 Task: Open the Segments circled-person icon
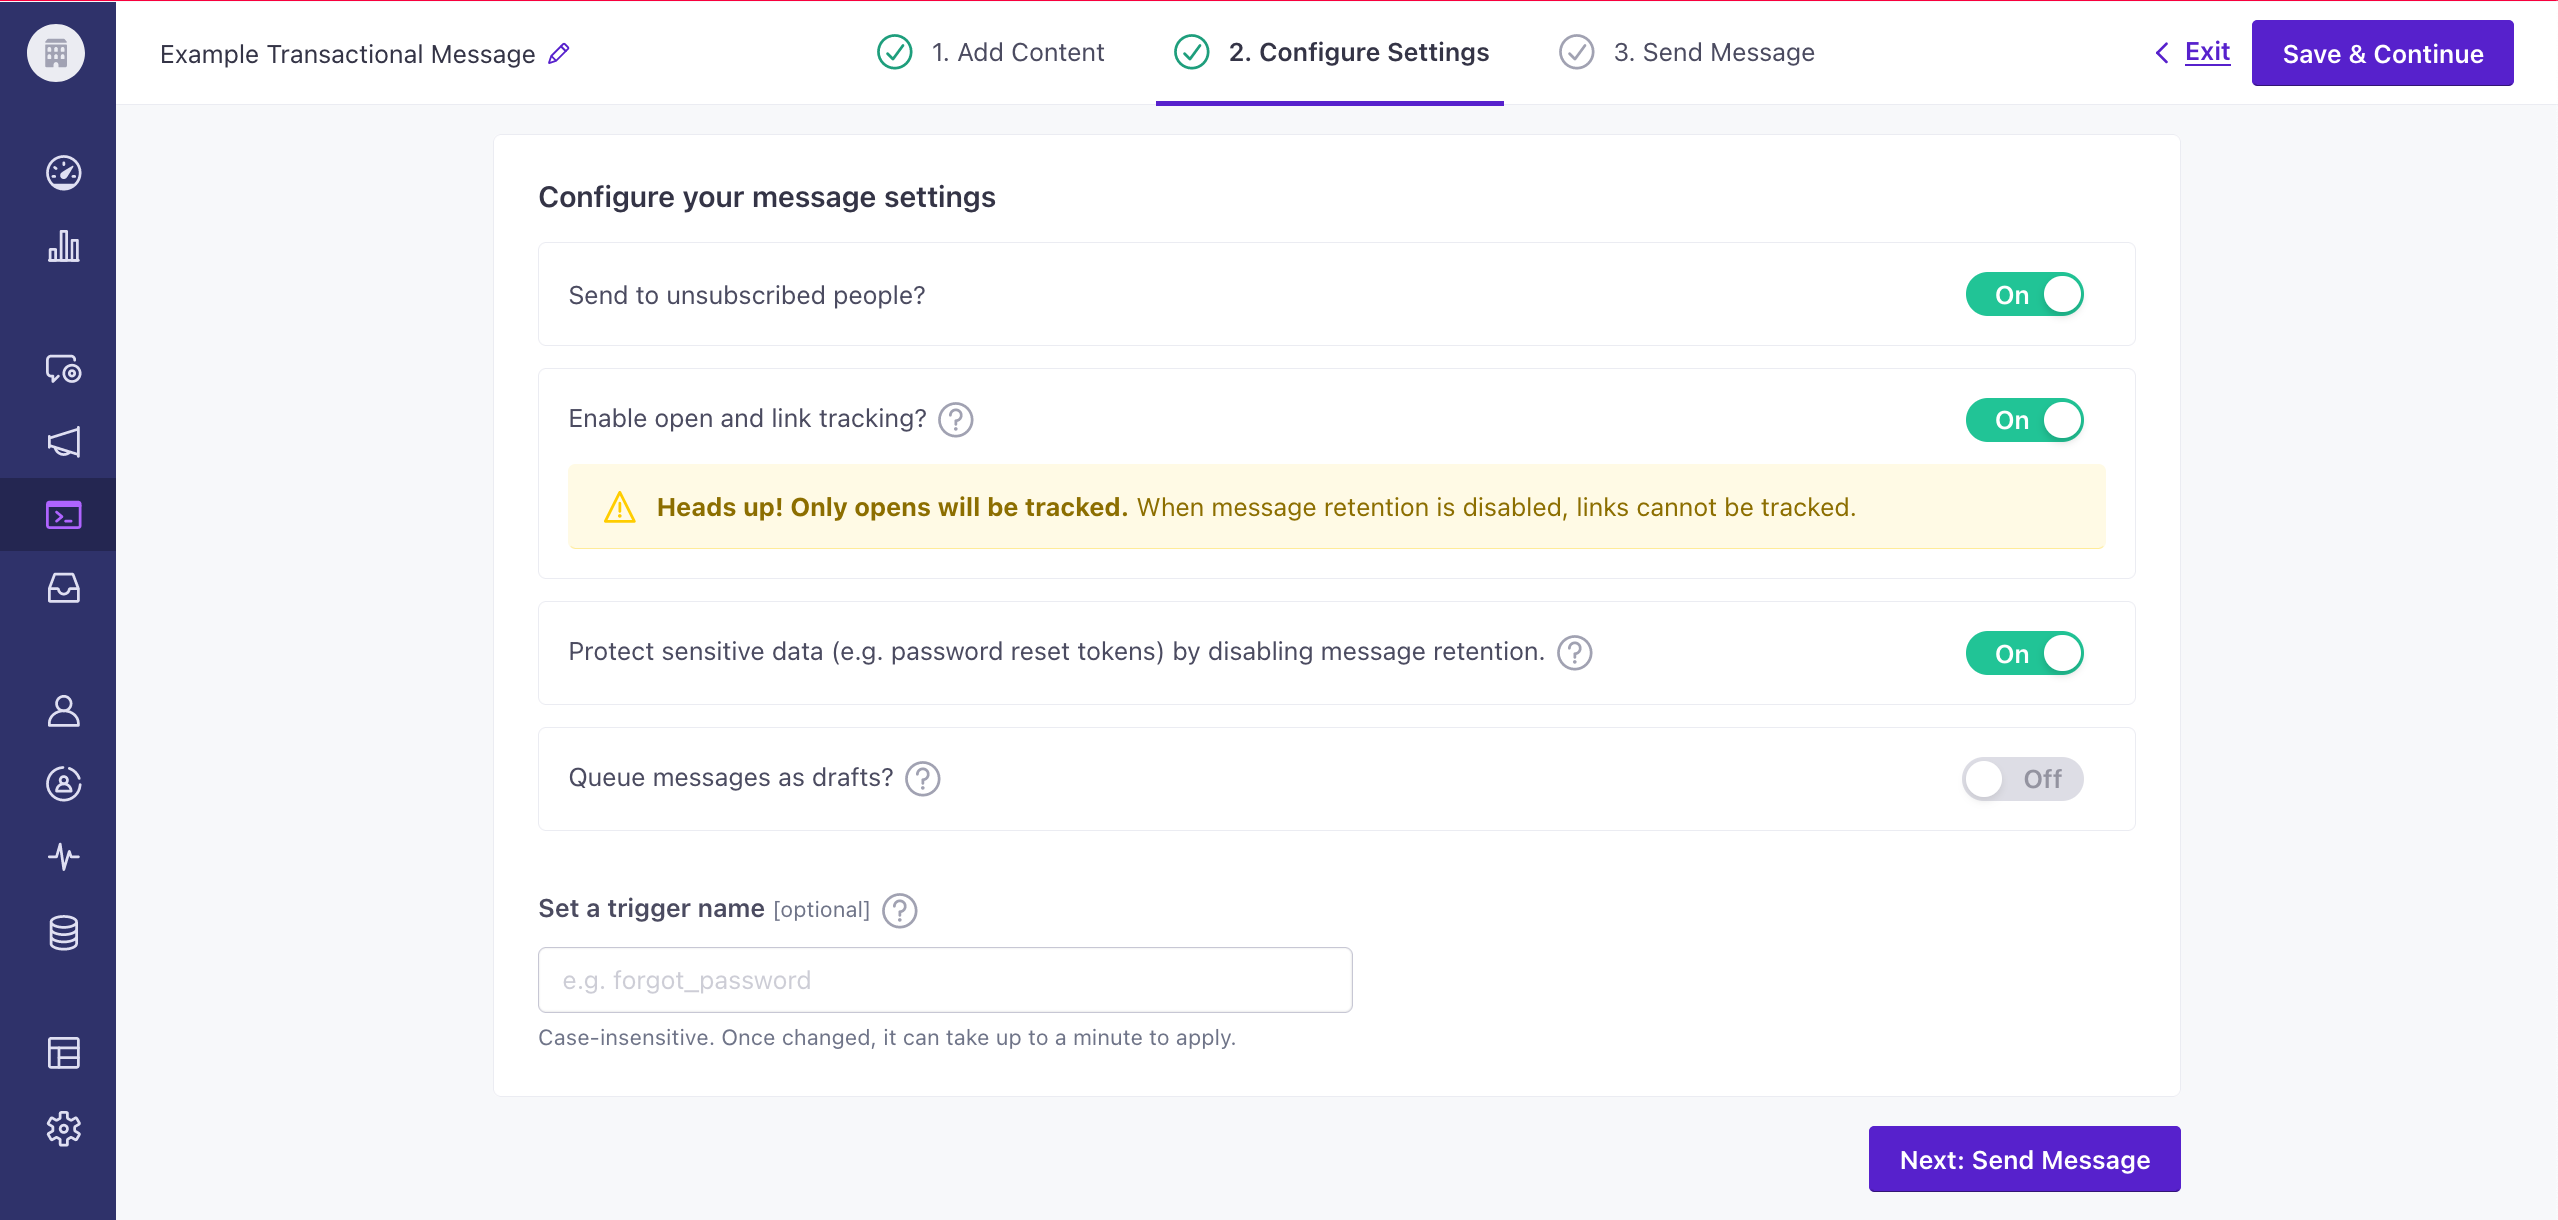63,784
